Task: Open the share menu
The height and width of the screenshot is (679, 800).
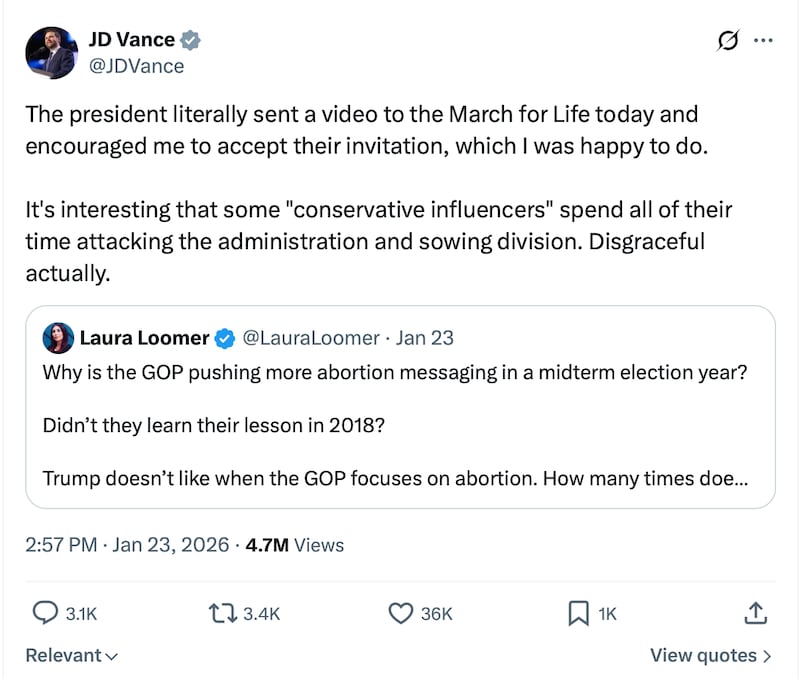Action: 757,614
